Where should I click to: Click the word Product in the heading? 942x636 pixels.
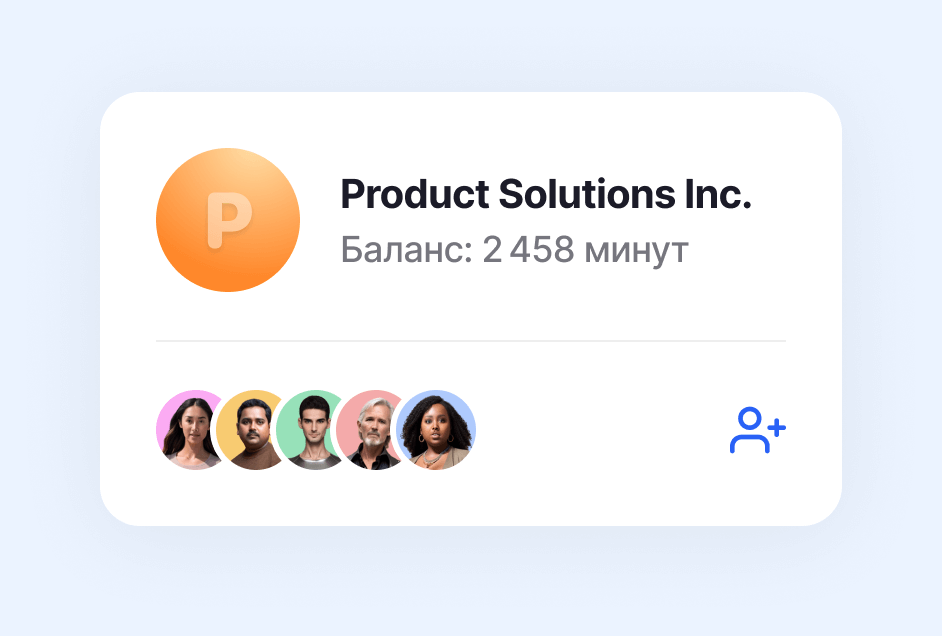[x=415, y=195]
